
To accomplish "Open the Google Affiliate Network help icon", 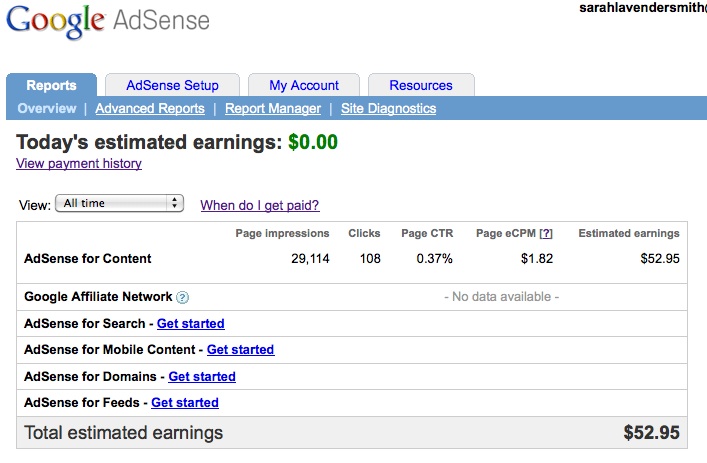I will [x=182, y=298].
